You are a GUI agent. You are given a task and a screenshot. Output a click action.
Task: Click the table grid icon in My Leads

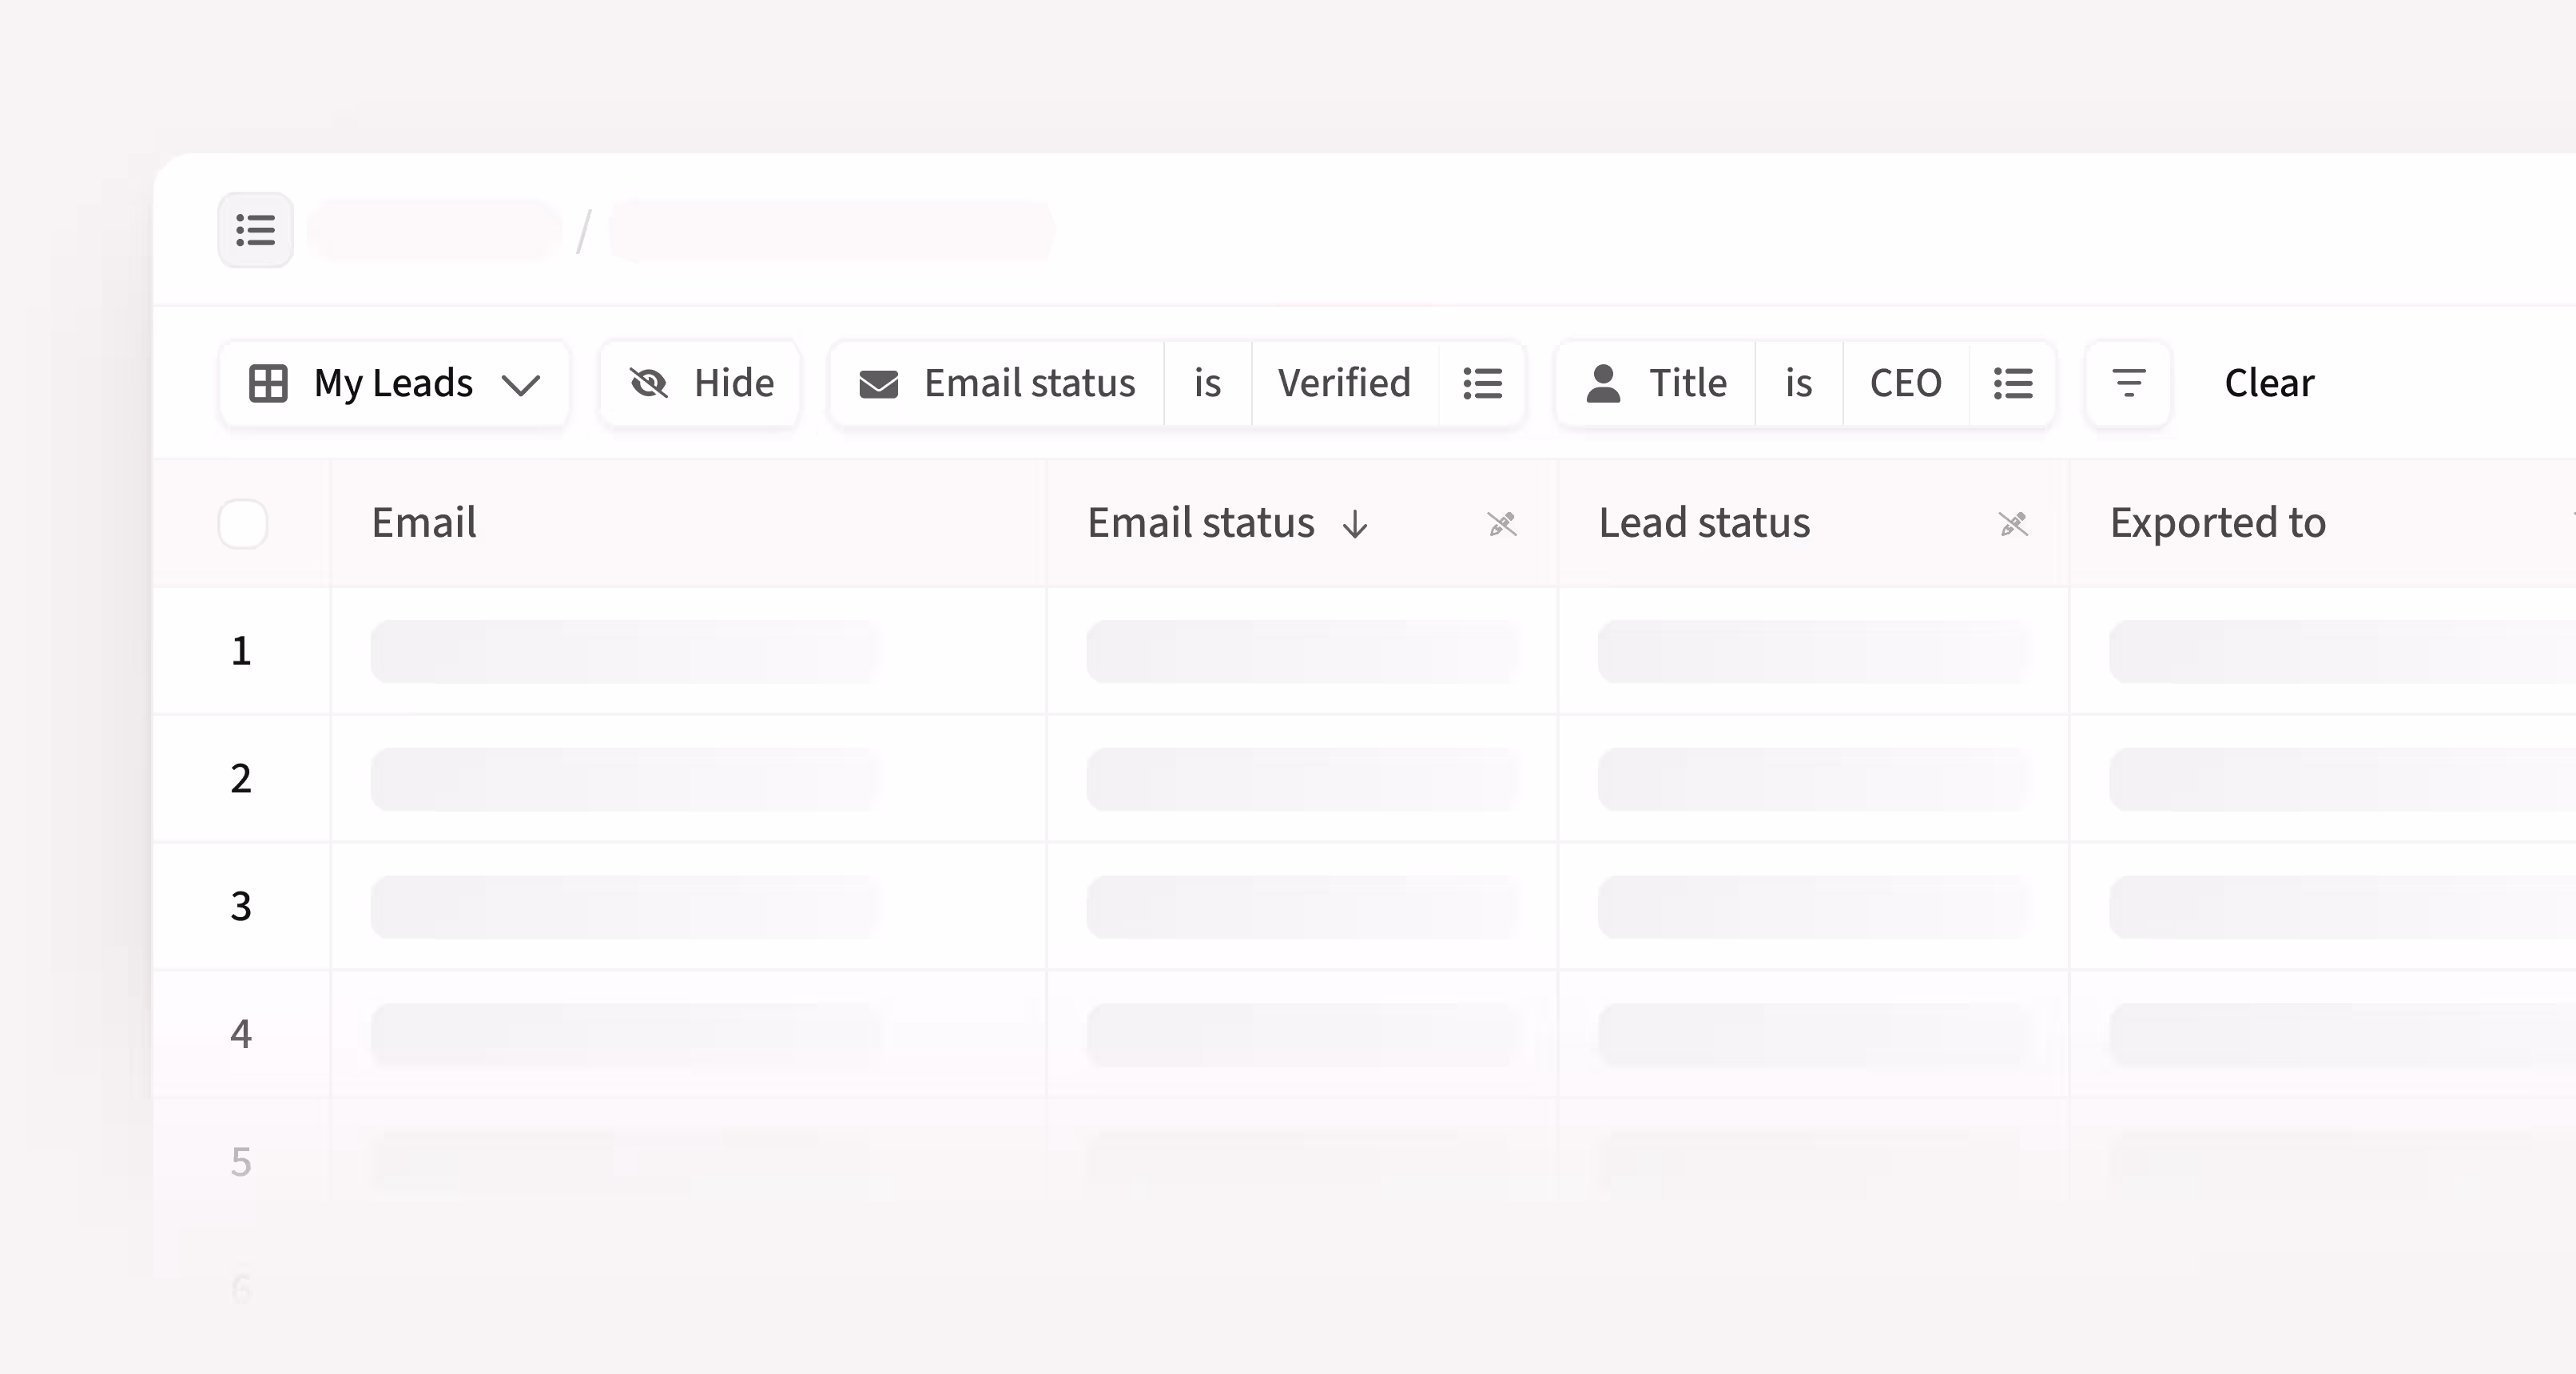coord(268,384)
